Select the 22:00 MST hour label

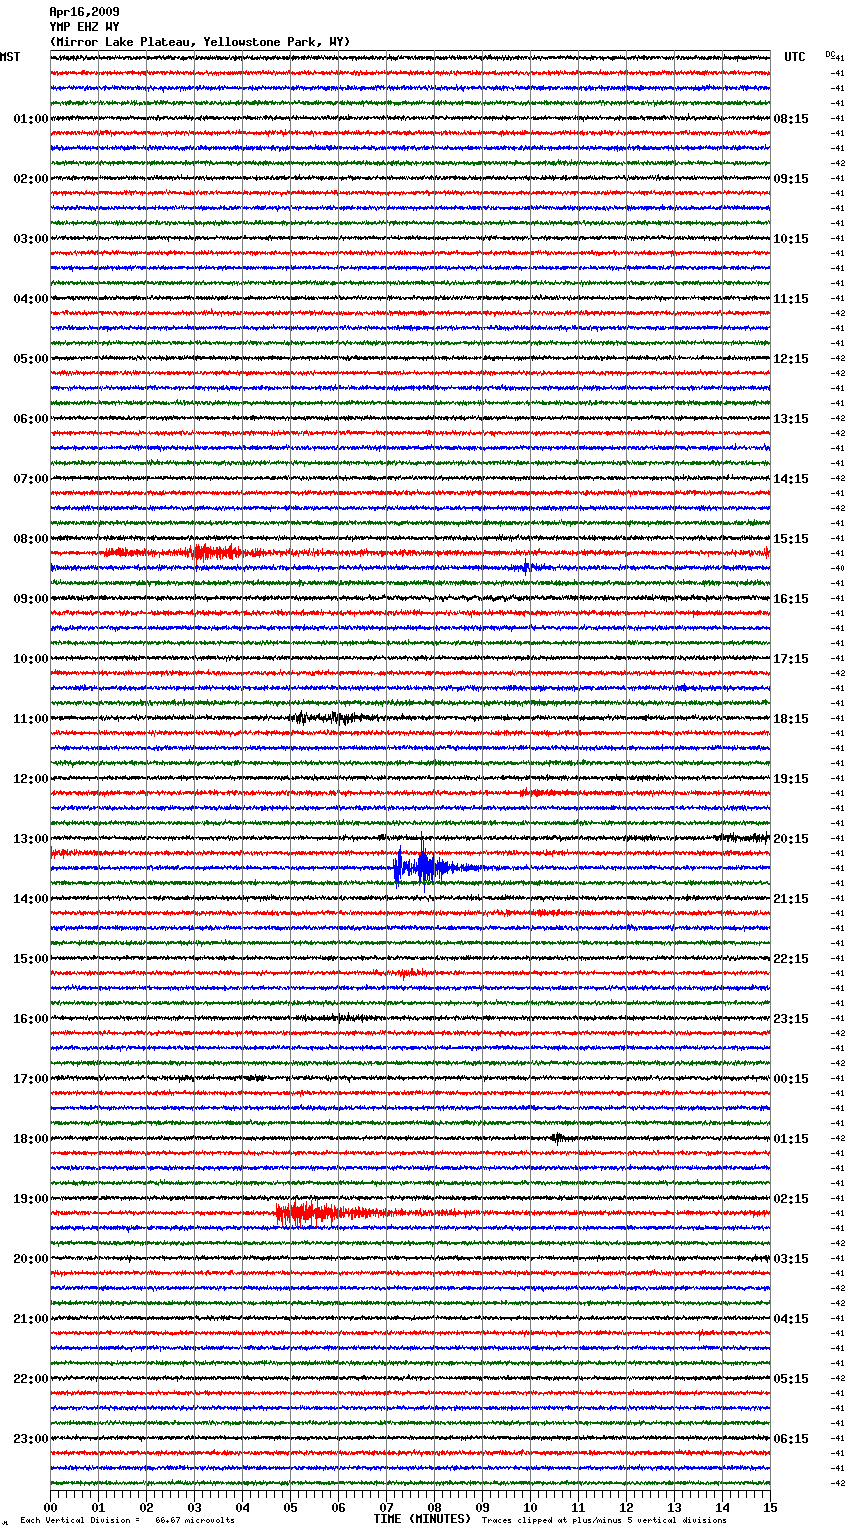31,1379
